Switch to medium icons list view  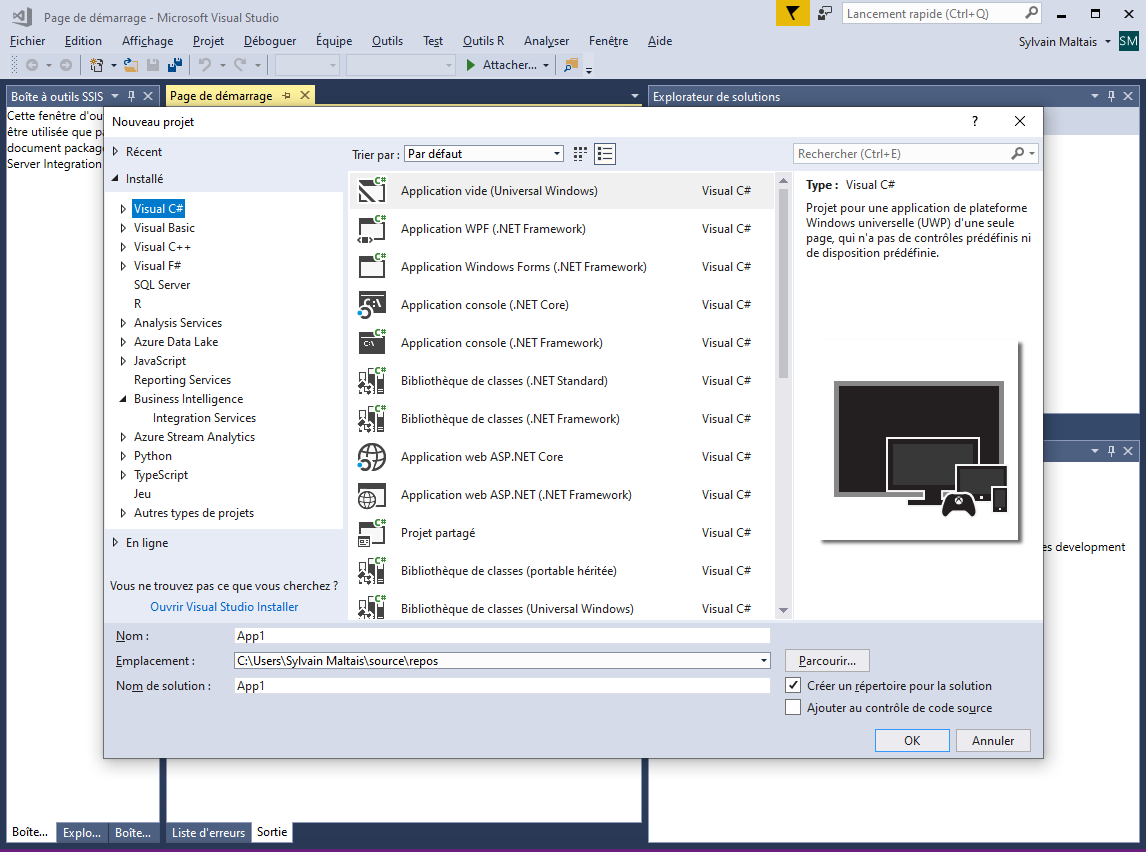(605, 154)
